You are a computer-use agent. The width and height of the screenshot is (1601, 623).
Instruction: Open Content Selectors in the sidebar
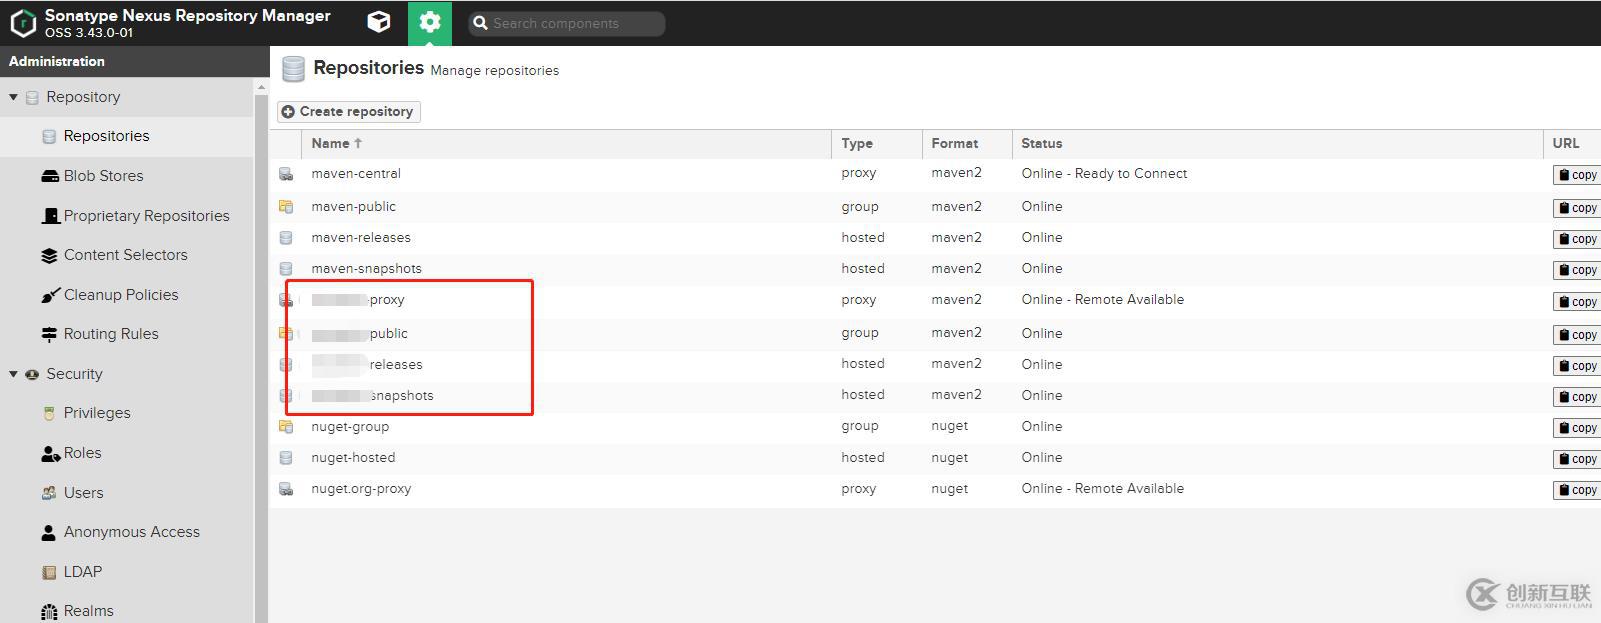(x=127, y=255)
